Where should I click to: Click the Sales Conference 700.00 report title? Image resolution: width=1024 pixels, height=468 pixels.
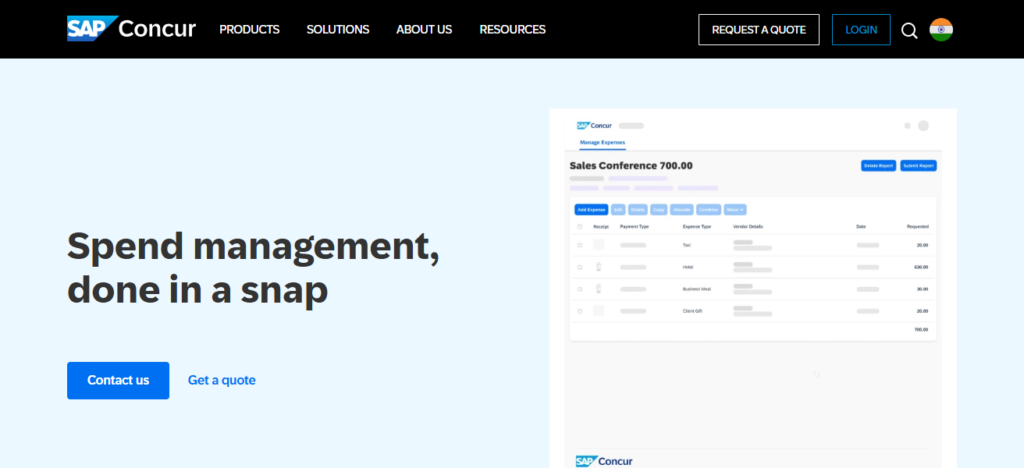tap(631, 166)
